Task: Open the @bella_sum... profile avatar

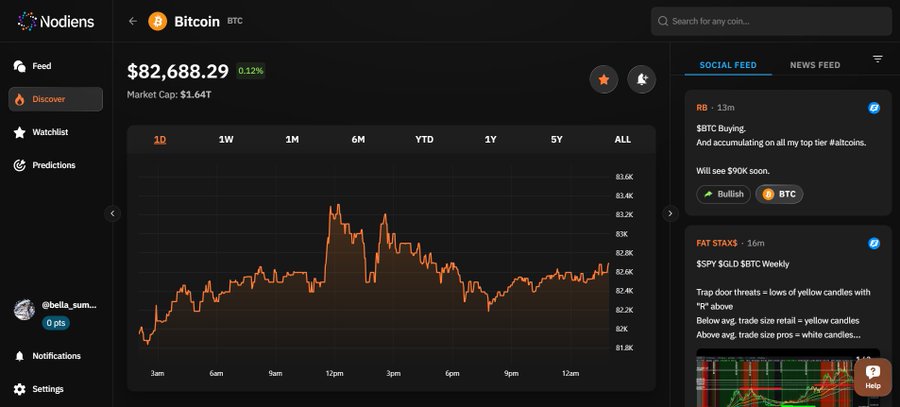Action: coord(24,309)
